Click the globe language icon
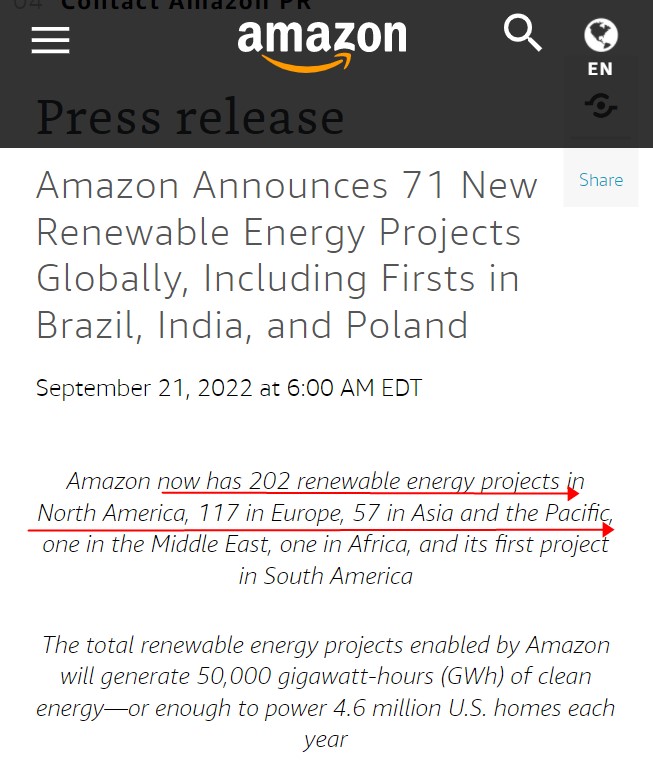 click(x=601, y=35)
